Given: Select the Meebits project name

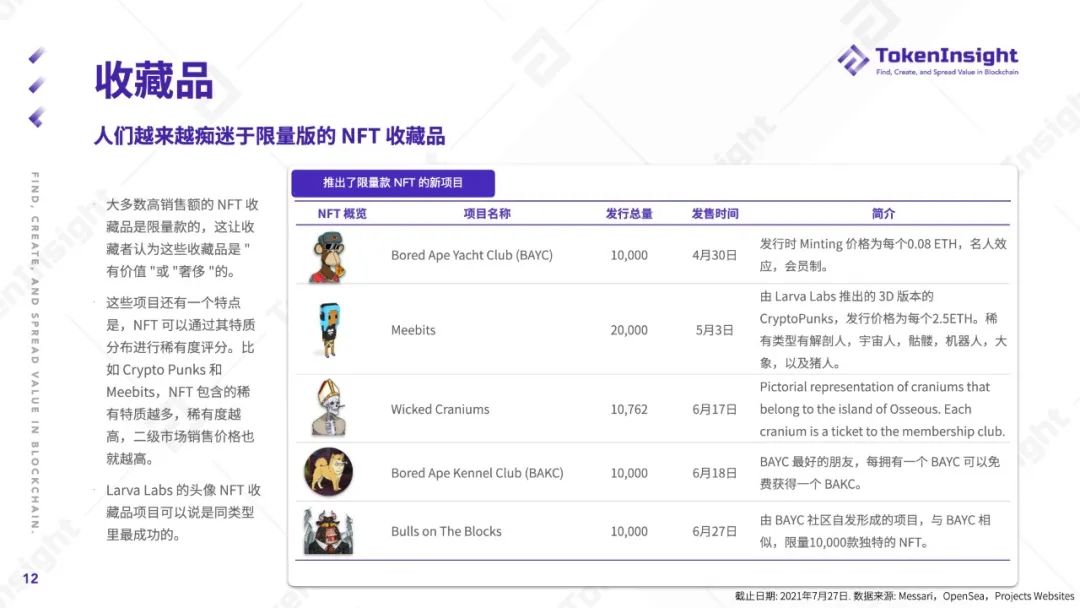Looking at the screenshot, I should [x=413, y=330].
